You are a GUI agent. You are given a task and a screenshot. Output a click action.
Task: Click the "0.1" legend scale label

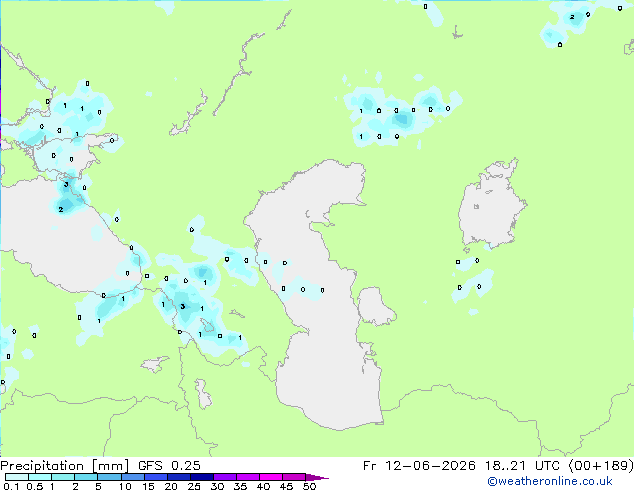point(11,486)
